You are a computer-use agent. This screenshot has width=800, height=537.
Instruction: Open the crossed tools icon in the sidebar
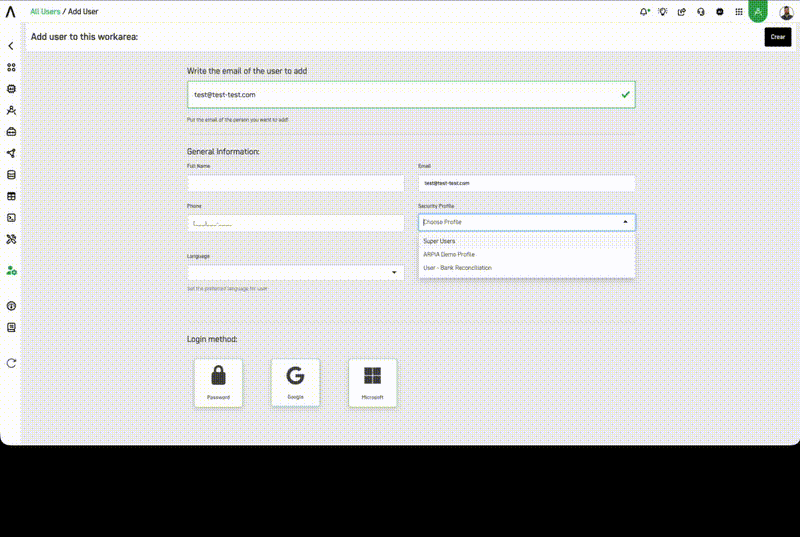pos(11,239)
